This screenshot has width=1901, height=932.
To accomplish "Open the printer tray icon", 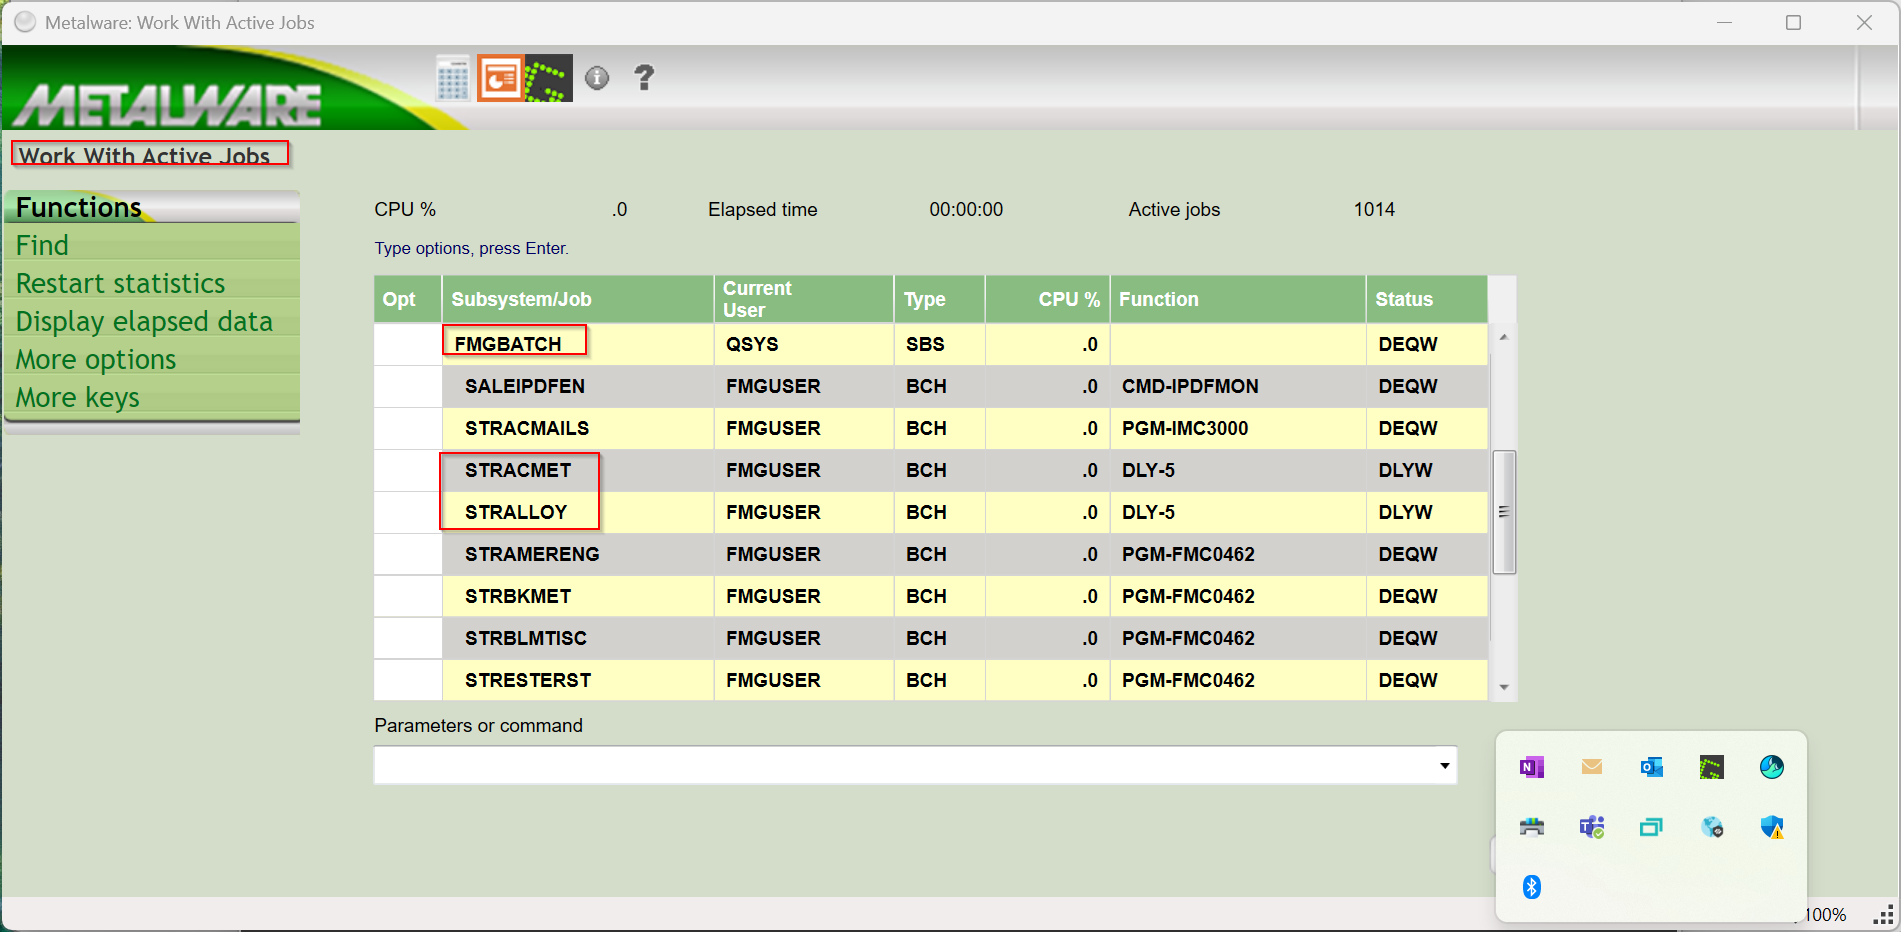I will [1531, 827].
